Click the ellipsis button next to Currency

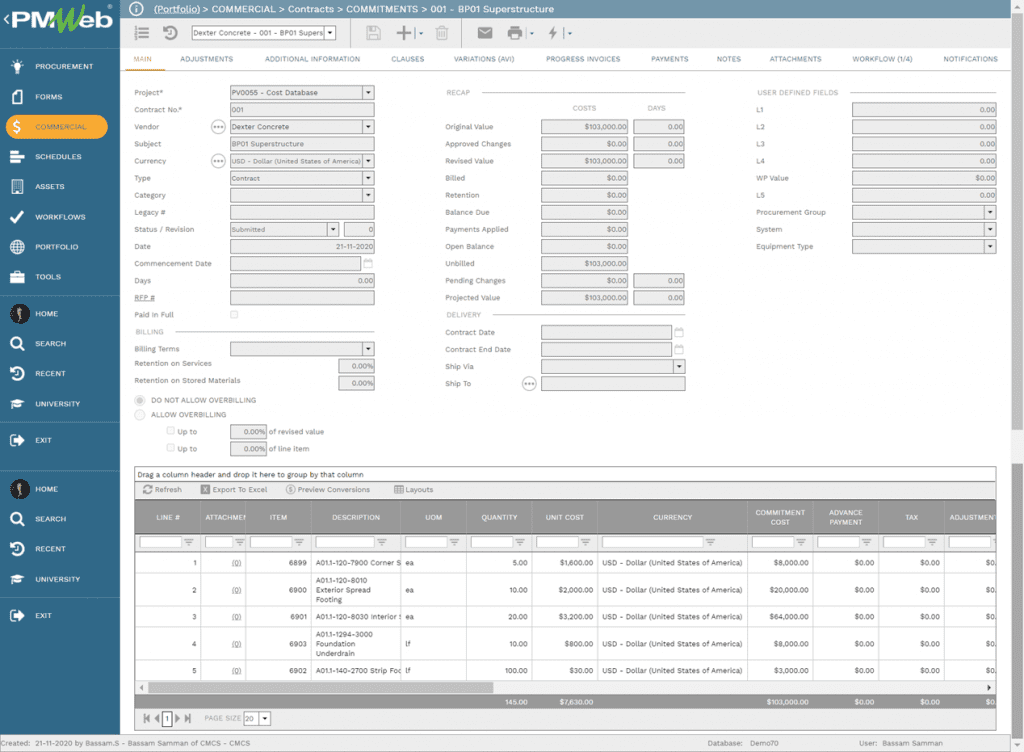point(218,161)
